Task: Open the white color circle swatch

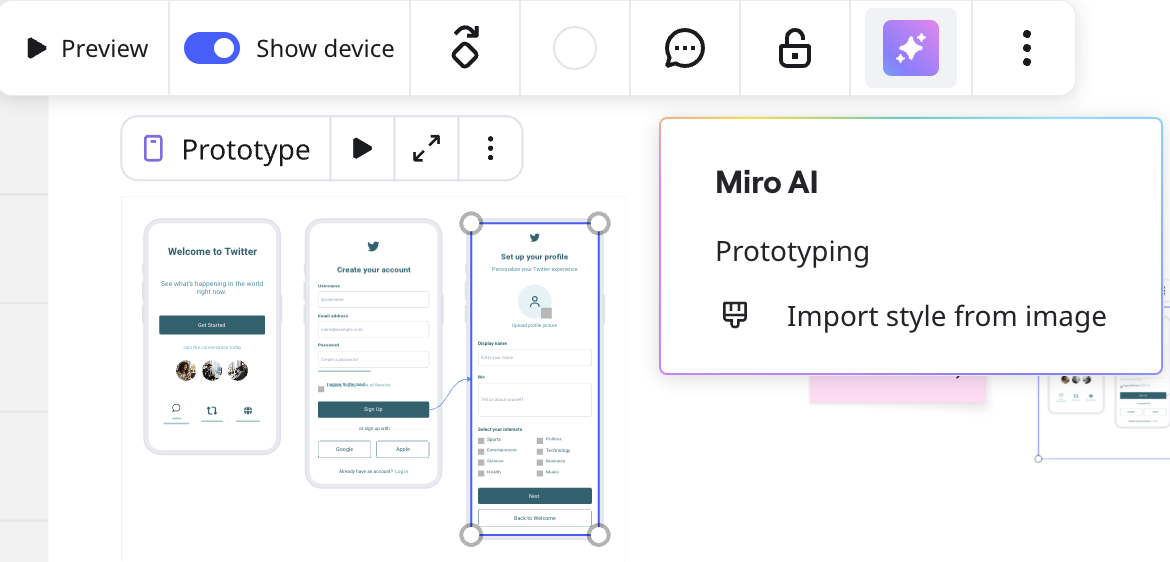Action: 575,48
